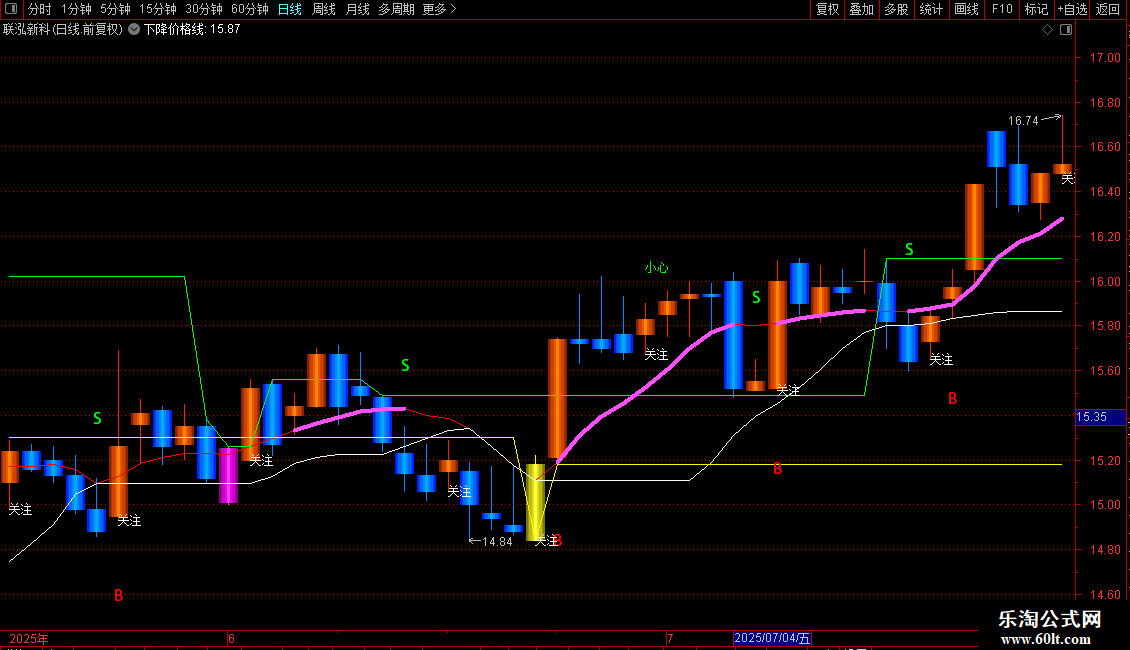Open F10 company information

pos(1002,9)
